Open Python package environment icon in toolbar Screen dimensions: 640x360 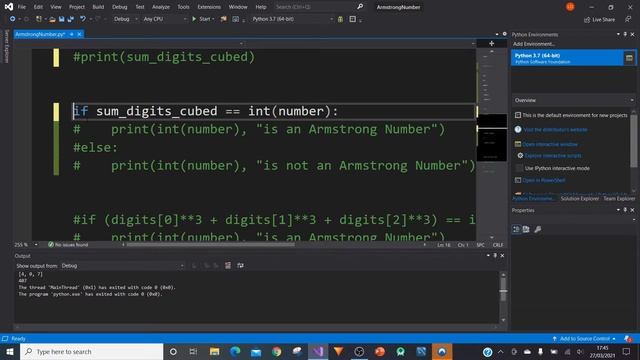[x=340, y=19]
